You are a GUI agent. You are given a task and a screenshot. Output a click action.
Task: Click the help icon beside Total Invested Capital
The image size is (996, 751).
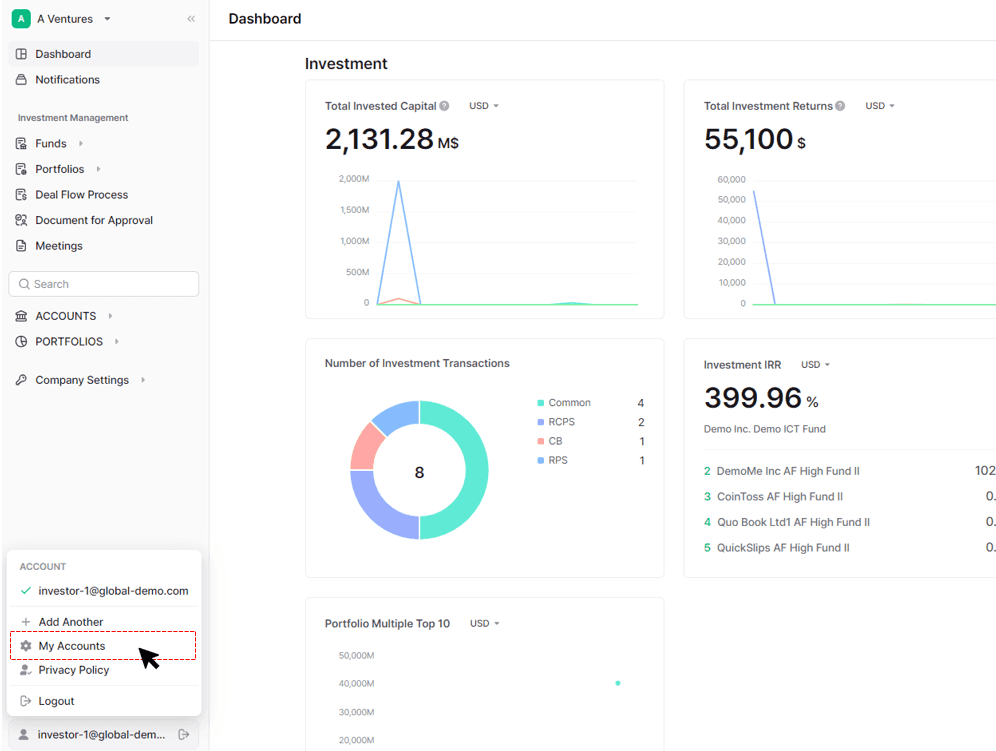[444, 106]
